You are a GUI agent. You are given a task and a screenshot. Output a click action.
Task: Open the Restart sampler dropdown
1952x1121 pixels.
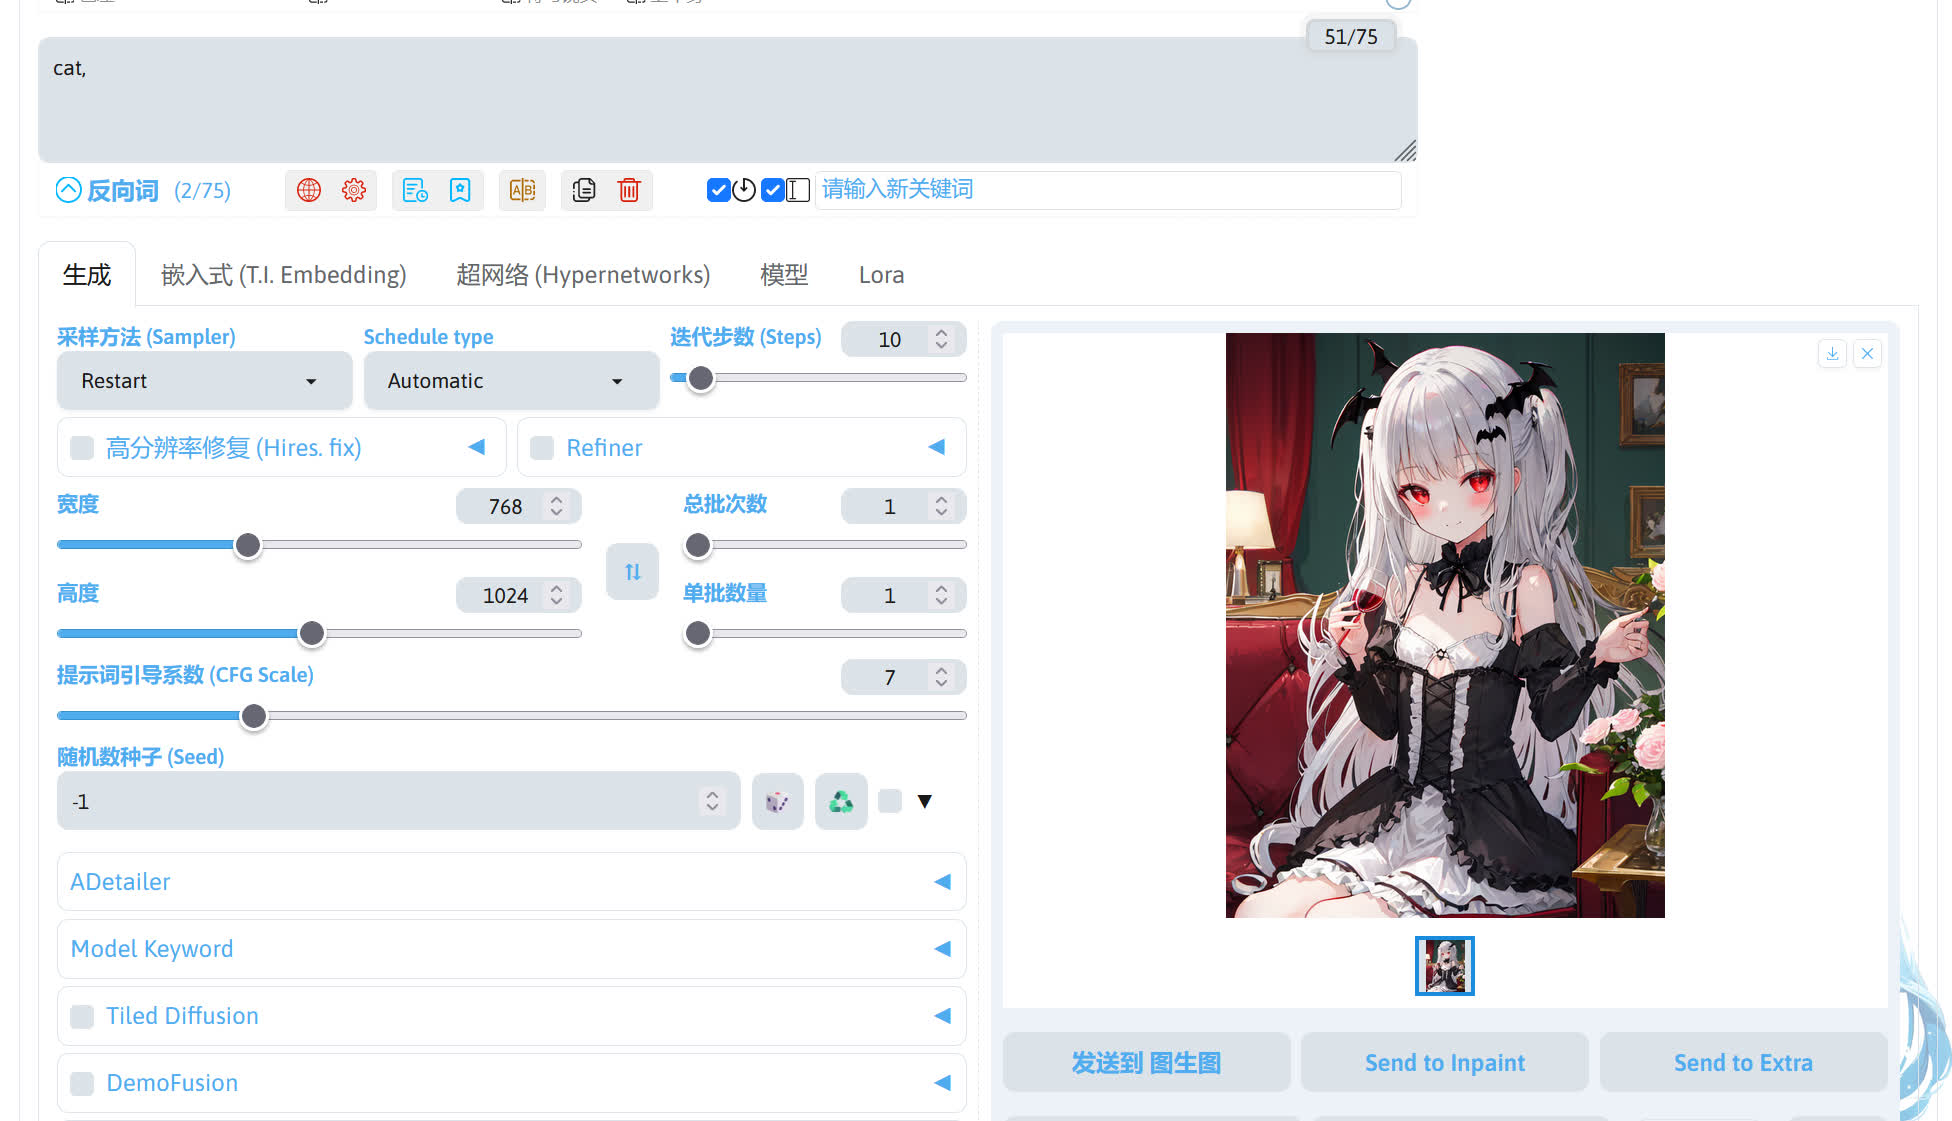click(x=204, y=380)
